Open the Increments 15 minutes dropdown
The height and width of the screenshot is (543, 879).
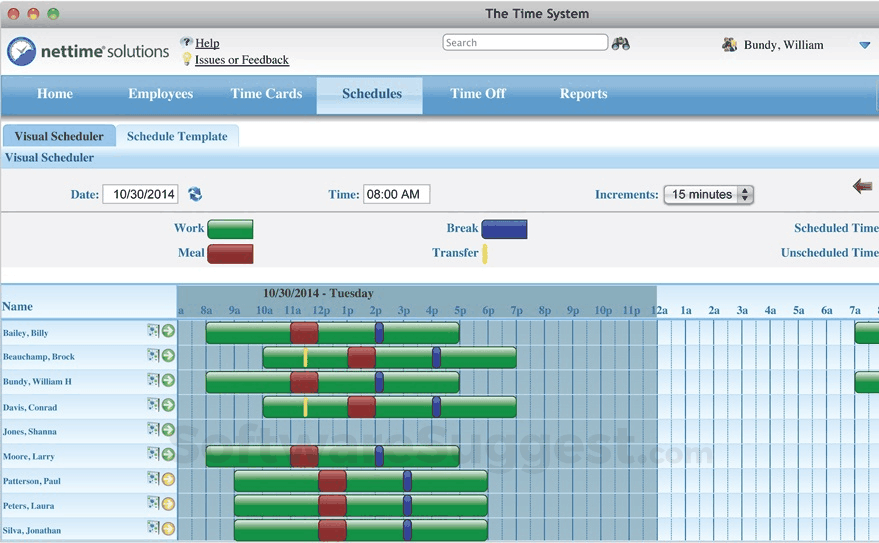708,194
